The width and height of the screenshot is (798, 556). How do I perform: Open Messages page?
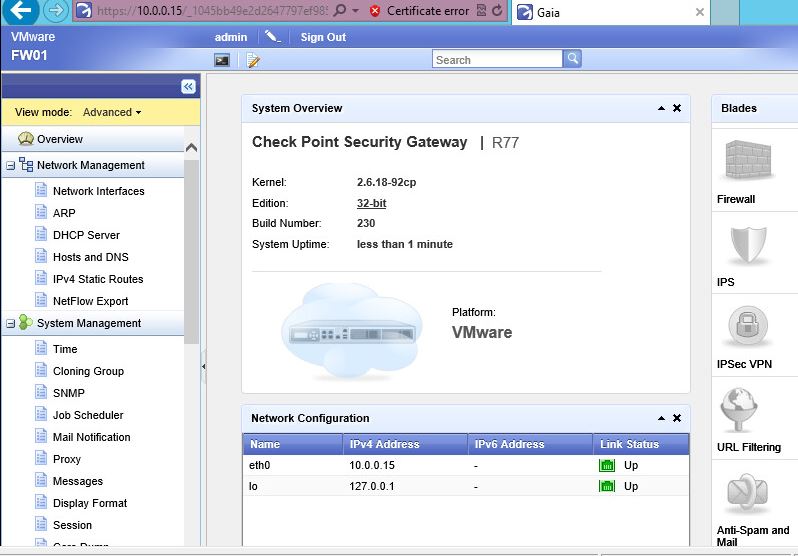[x=77, y=481]
